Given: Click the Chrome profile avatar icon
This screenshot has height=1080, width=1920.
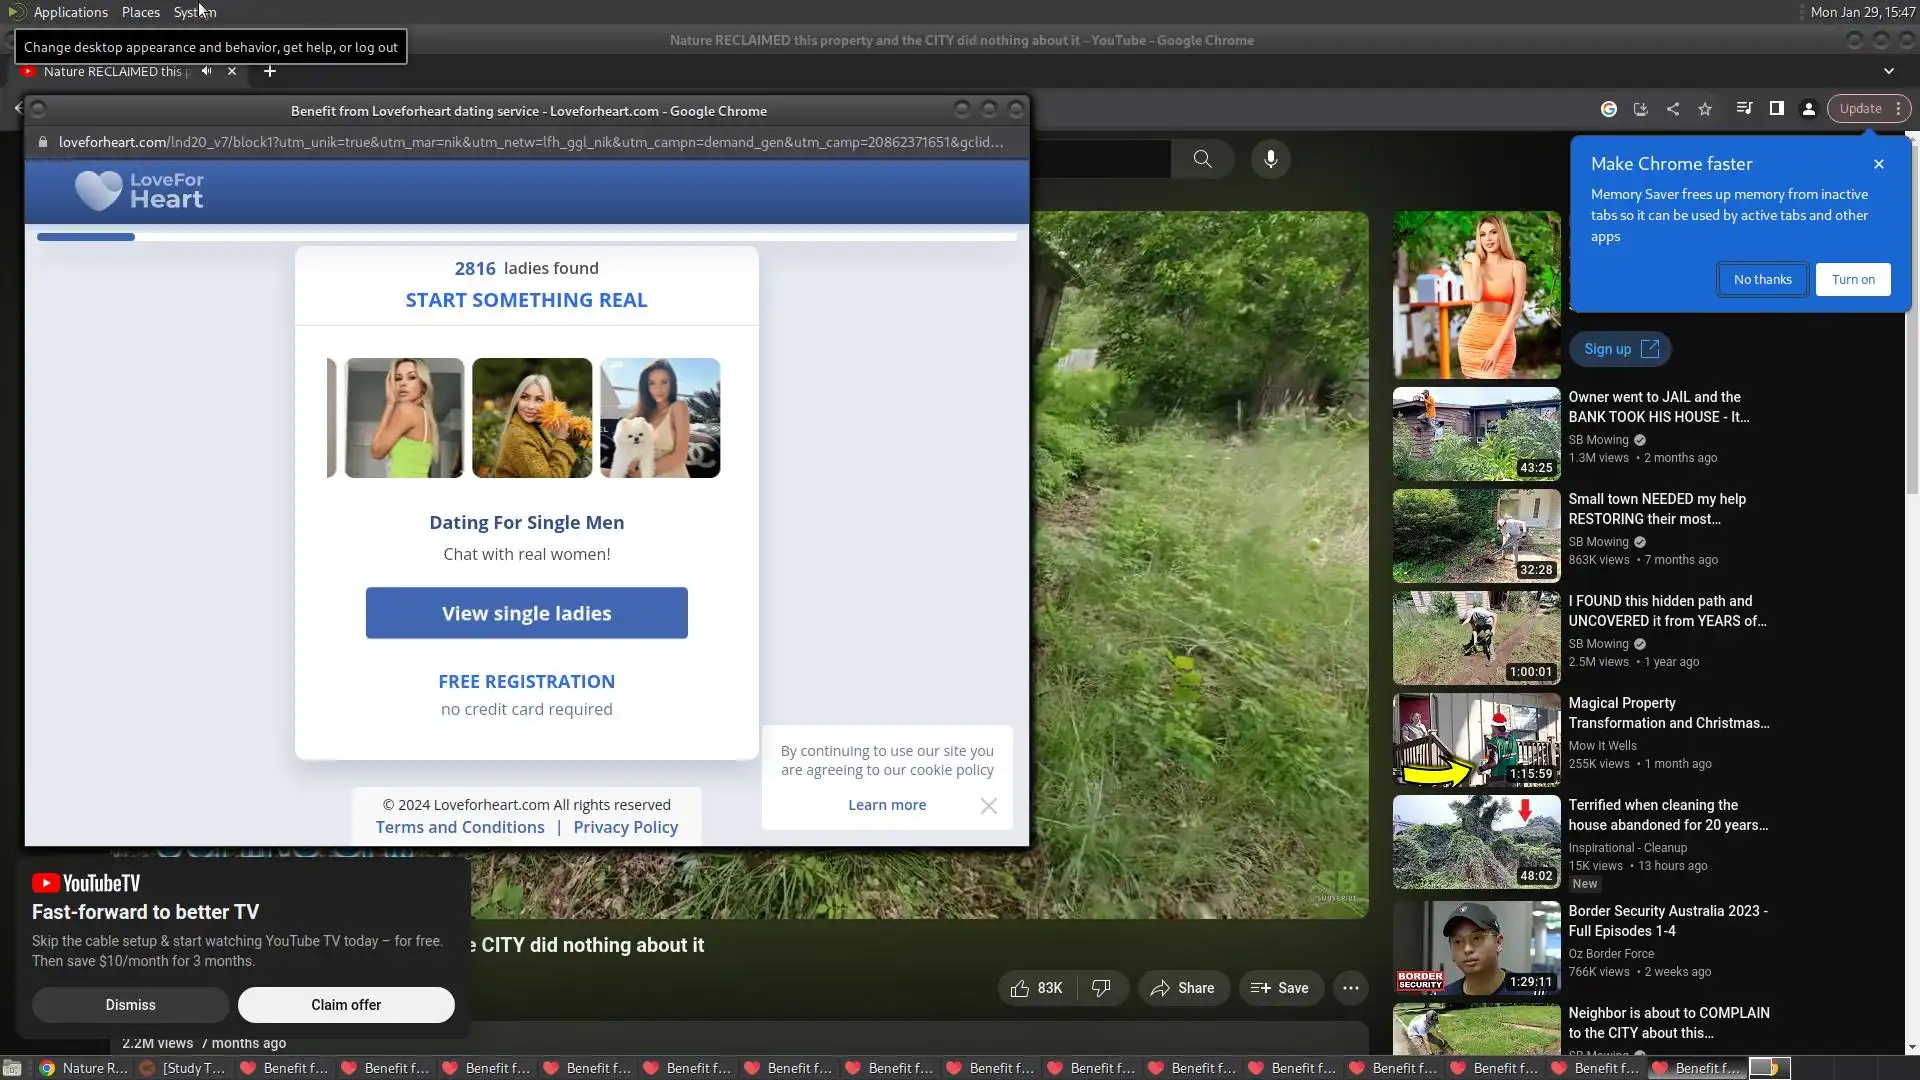Looking at the screenshot, I should tap(1809, 109).
